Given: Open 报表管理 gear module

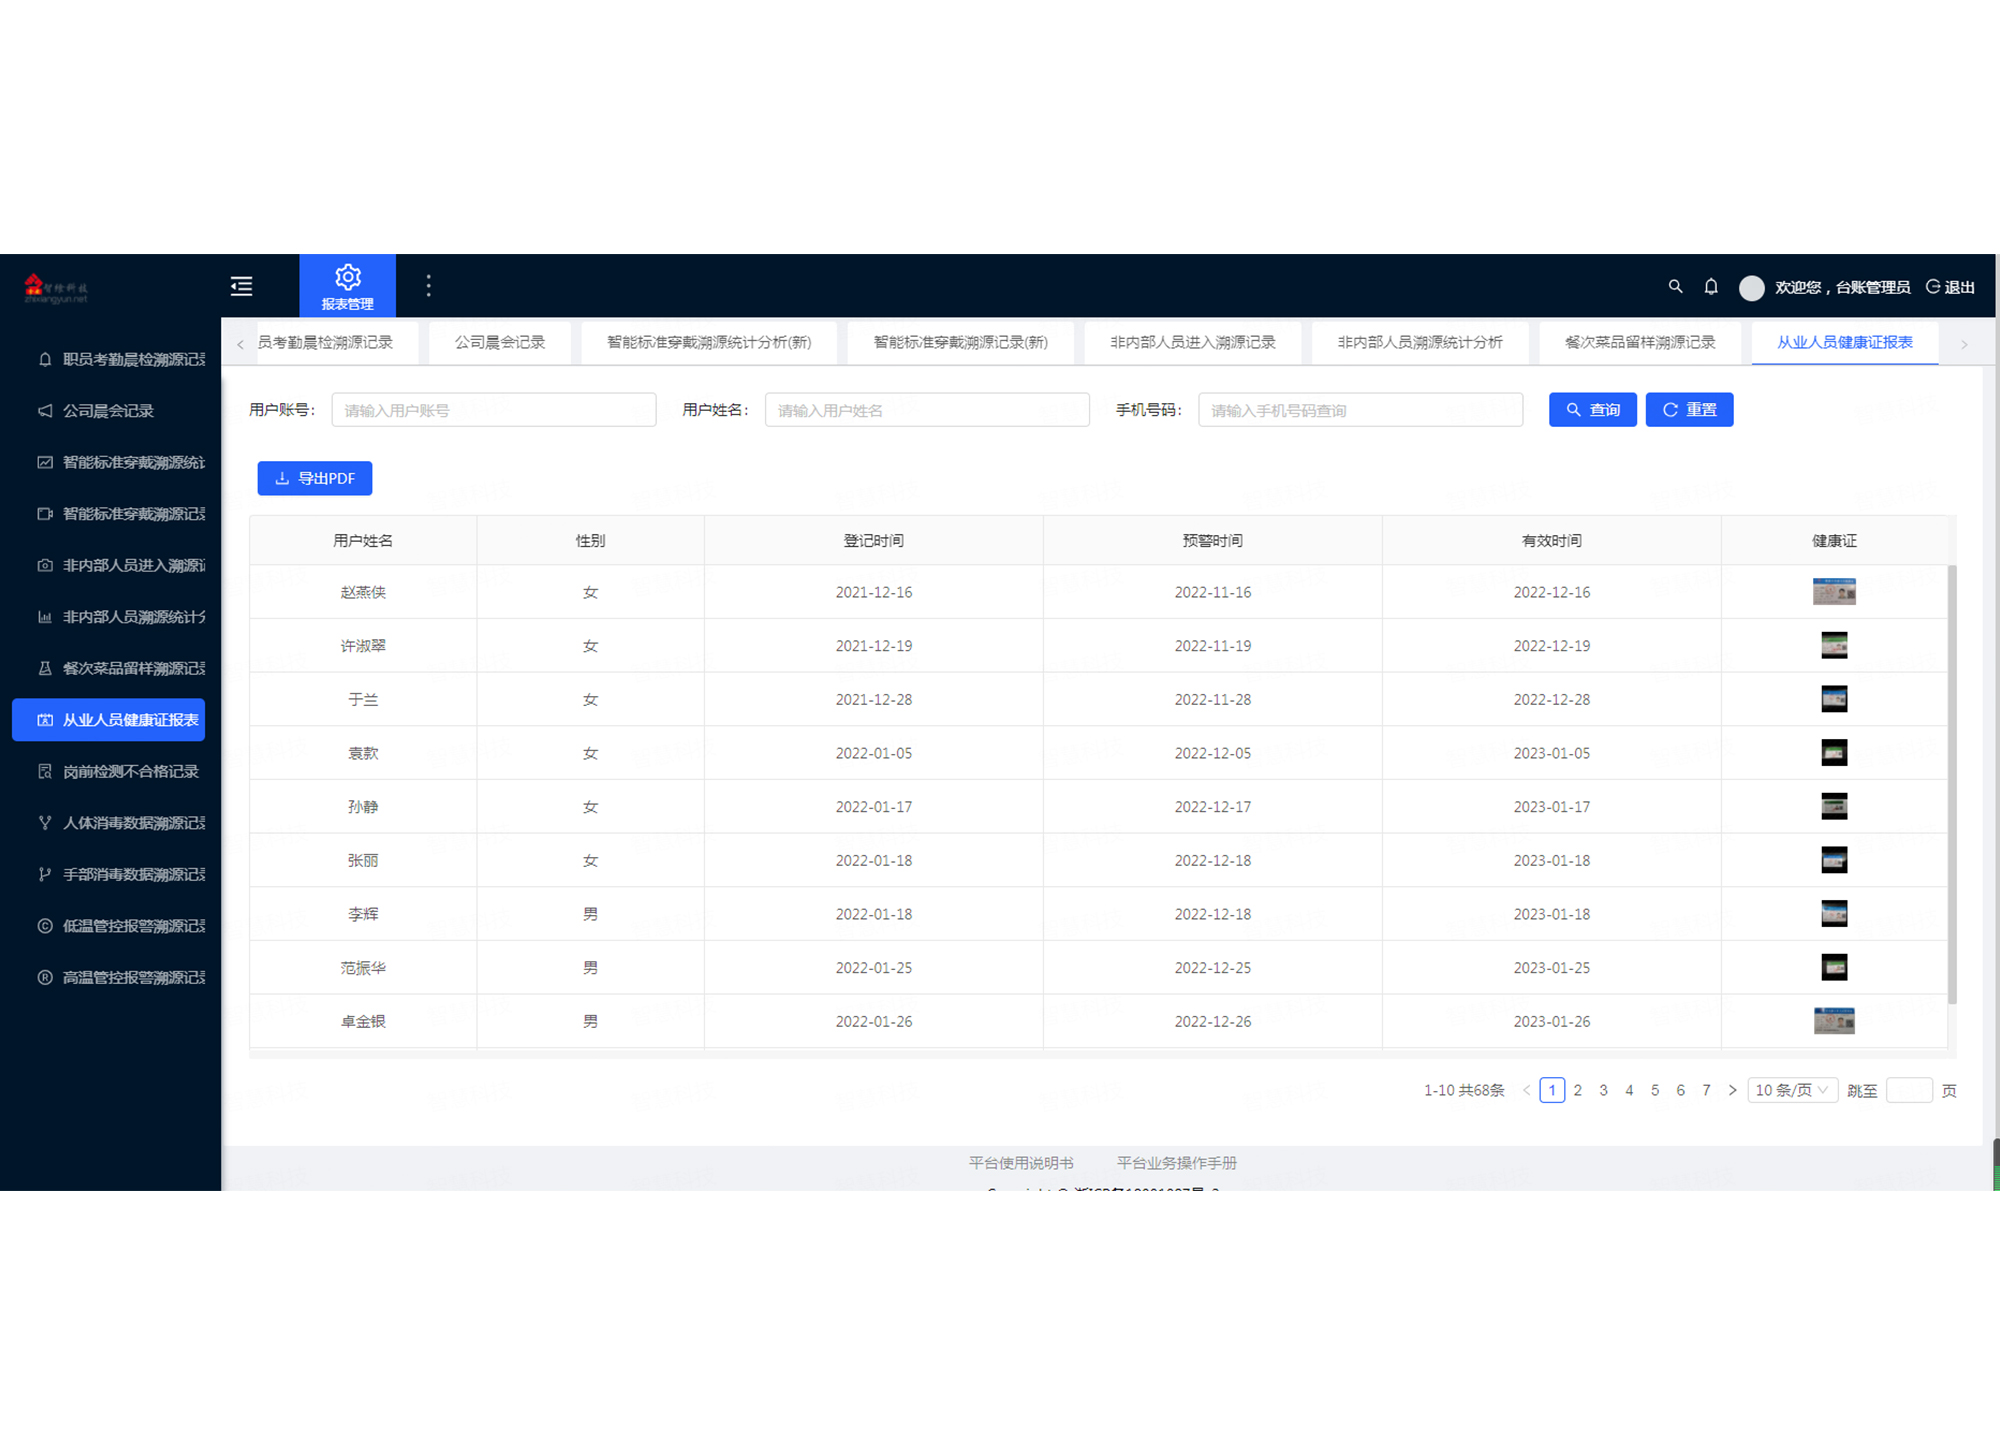Looking at the screenshot, I should (x=347, y=286).
